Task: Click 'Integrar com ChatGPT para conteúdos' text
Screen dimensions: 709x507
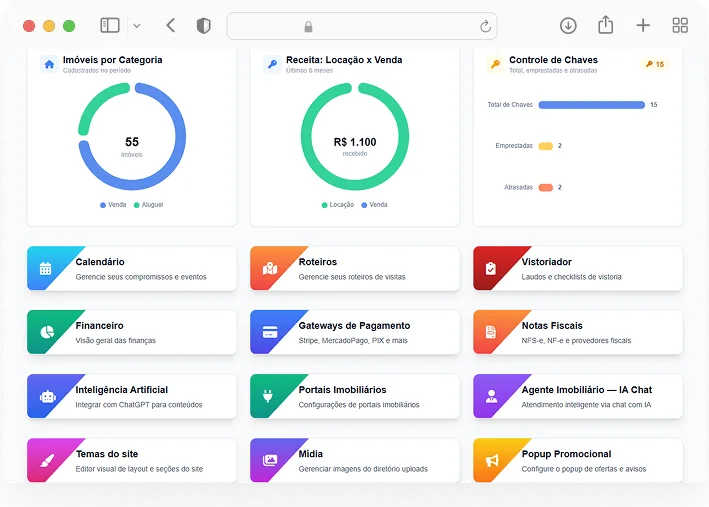Action: (139, 405)
